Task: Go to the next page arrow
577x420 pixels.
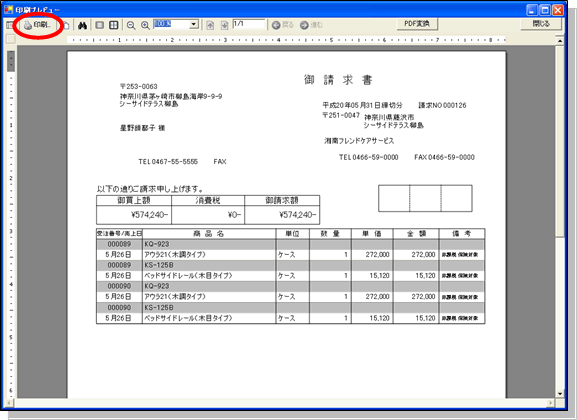Action: pos(224,25)
